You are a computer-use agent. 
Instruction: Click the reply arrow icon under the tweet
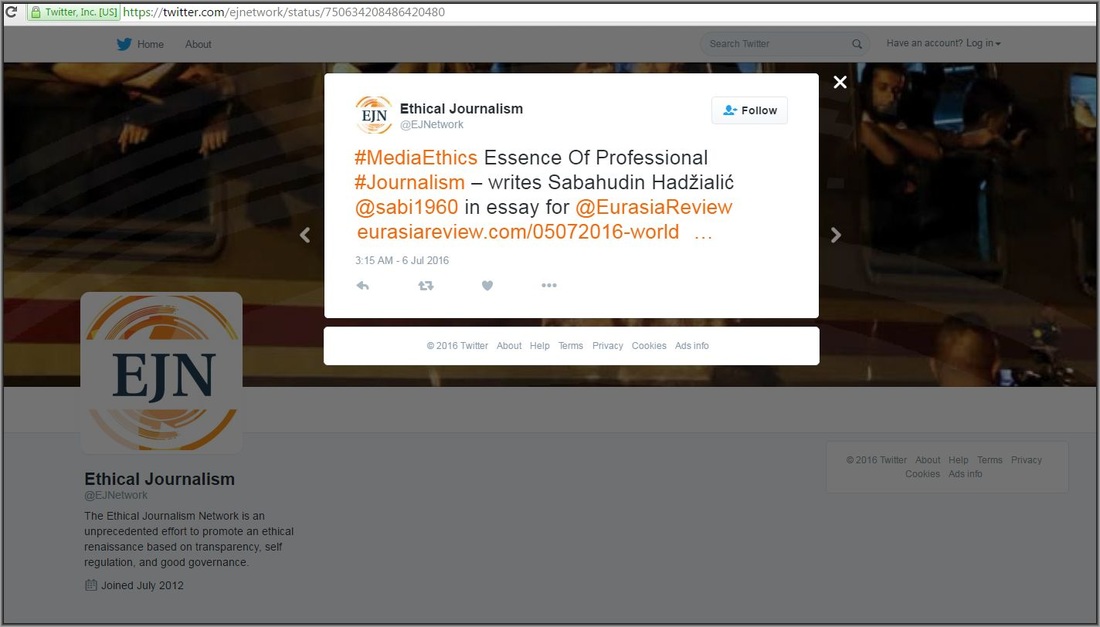(x=363, y=285)
